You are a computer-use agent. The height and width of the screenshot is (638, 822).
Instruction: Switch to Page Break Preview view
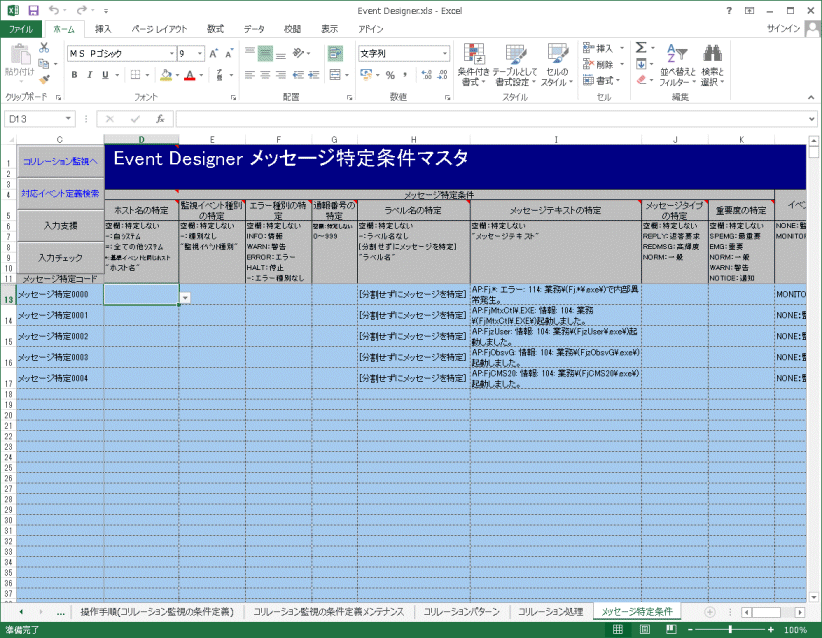(x=670, y=630)
